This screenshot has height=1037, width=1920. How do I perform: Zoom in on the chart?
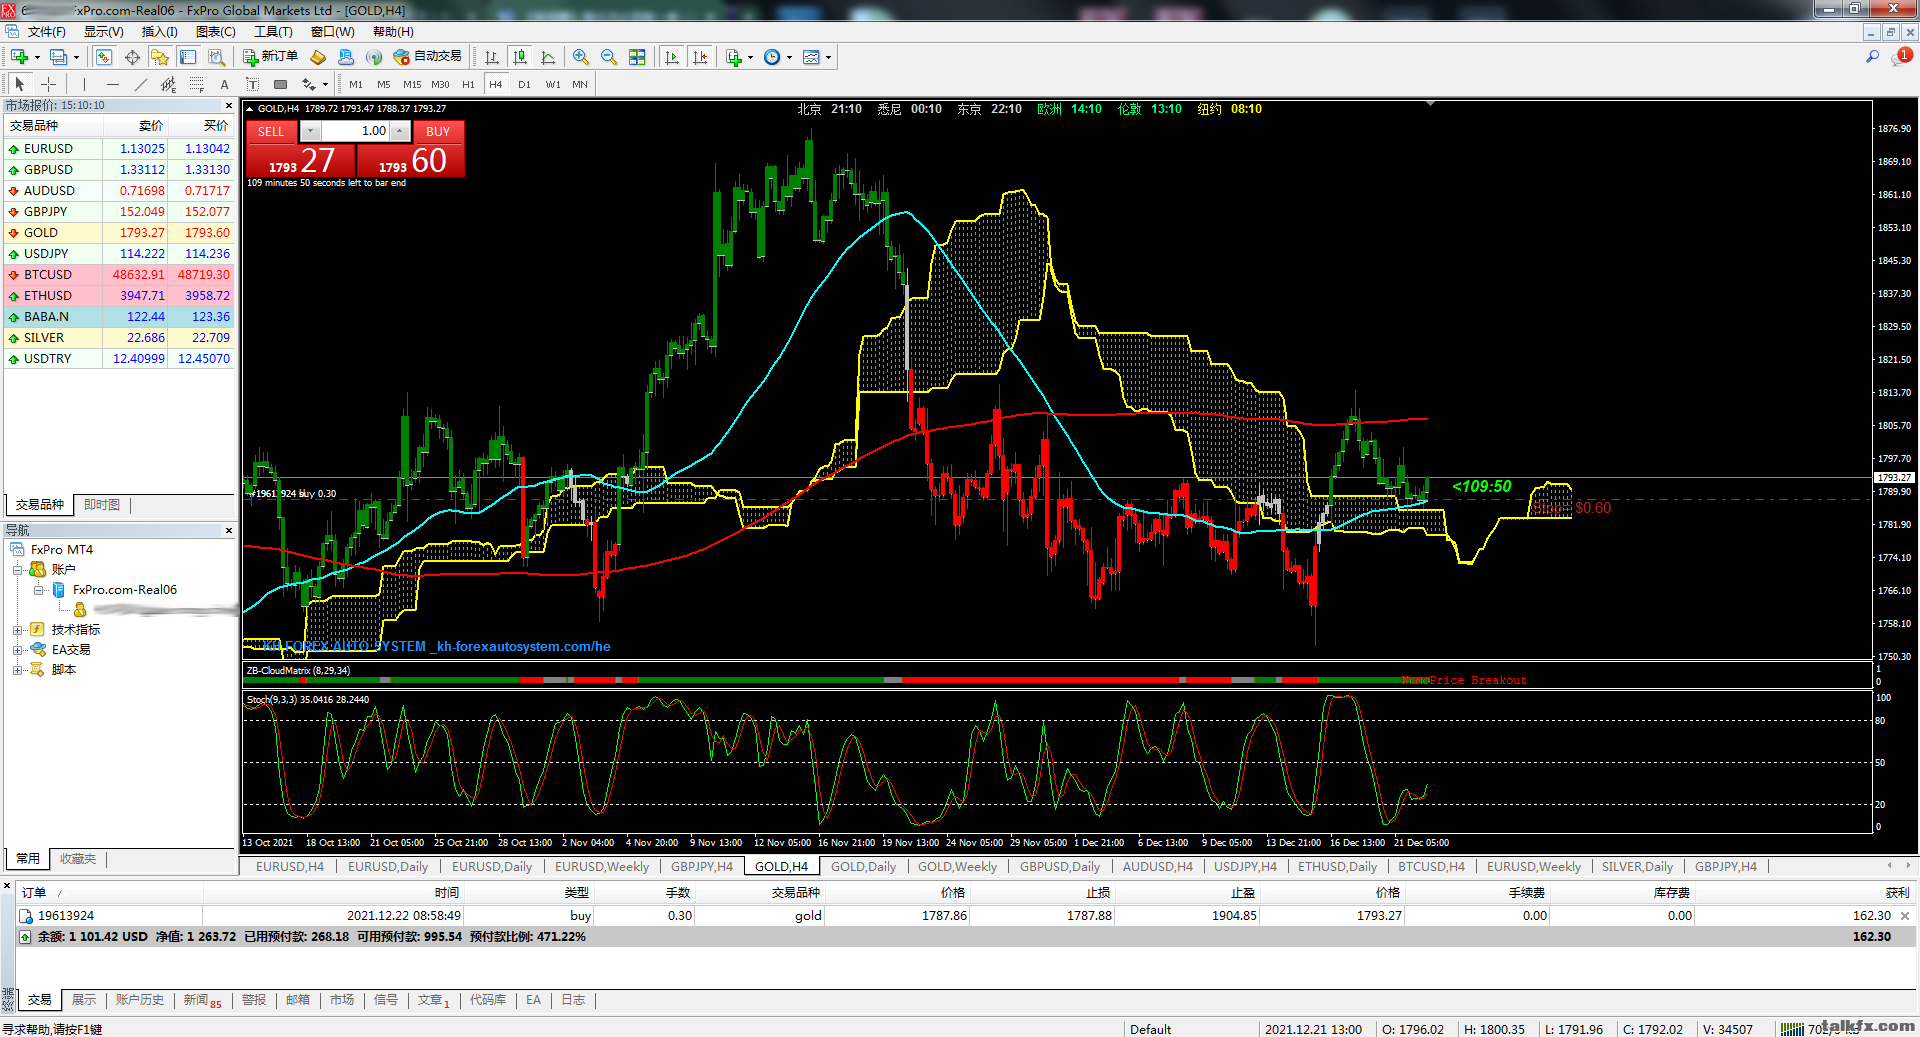(581, 57)
